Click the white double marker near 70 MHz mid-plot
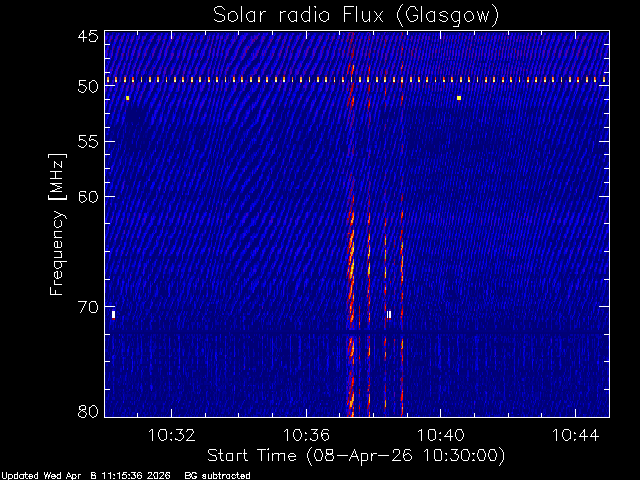Viewport: 640px width, 480px height. coord(389,315)
